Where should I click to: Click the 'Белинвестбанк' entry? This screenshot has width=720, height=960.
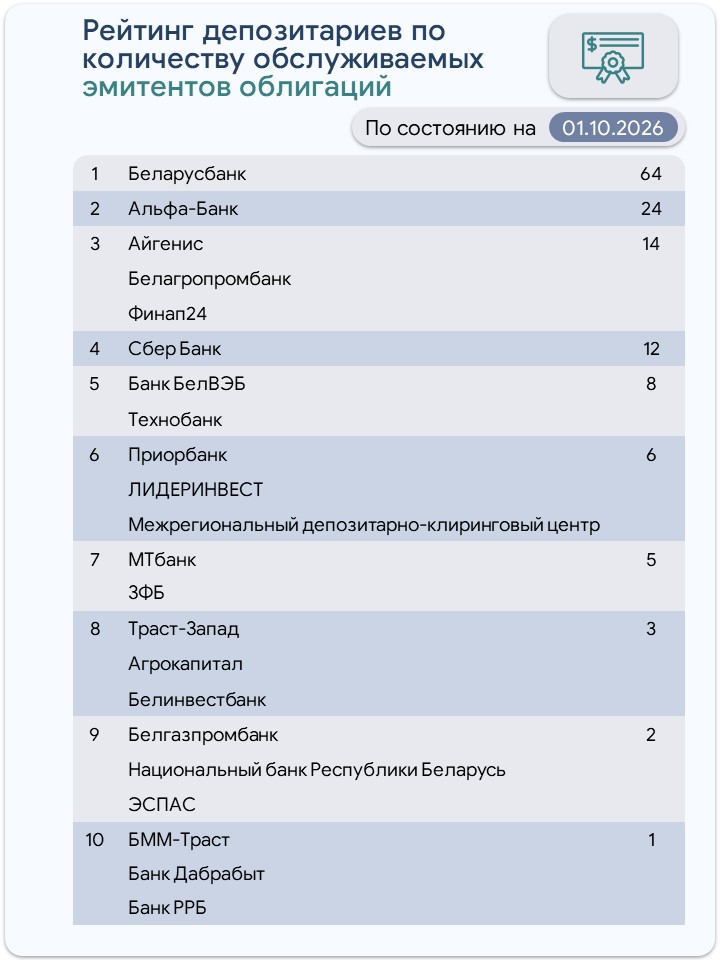click(x=197, y=699)
